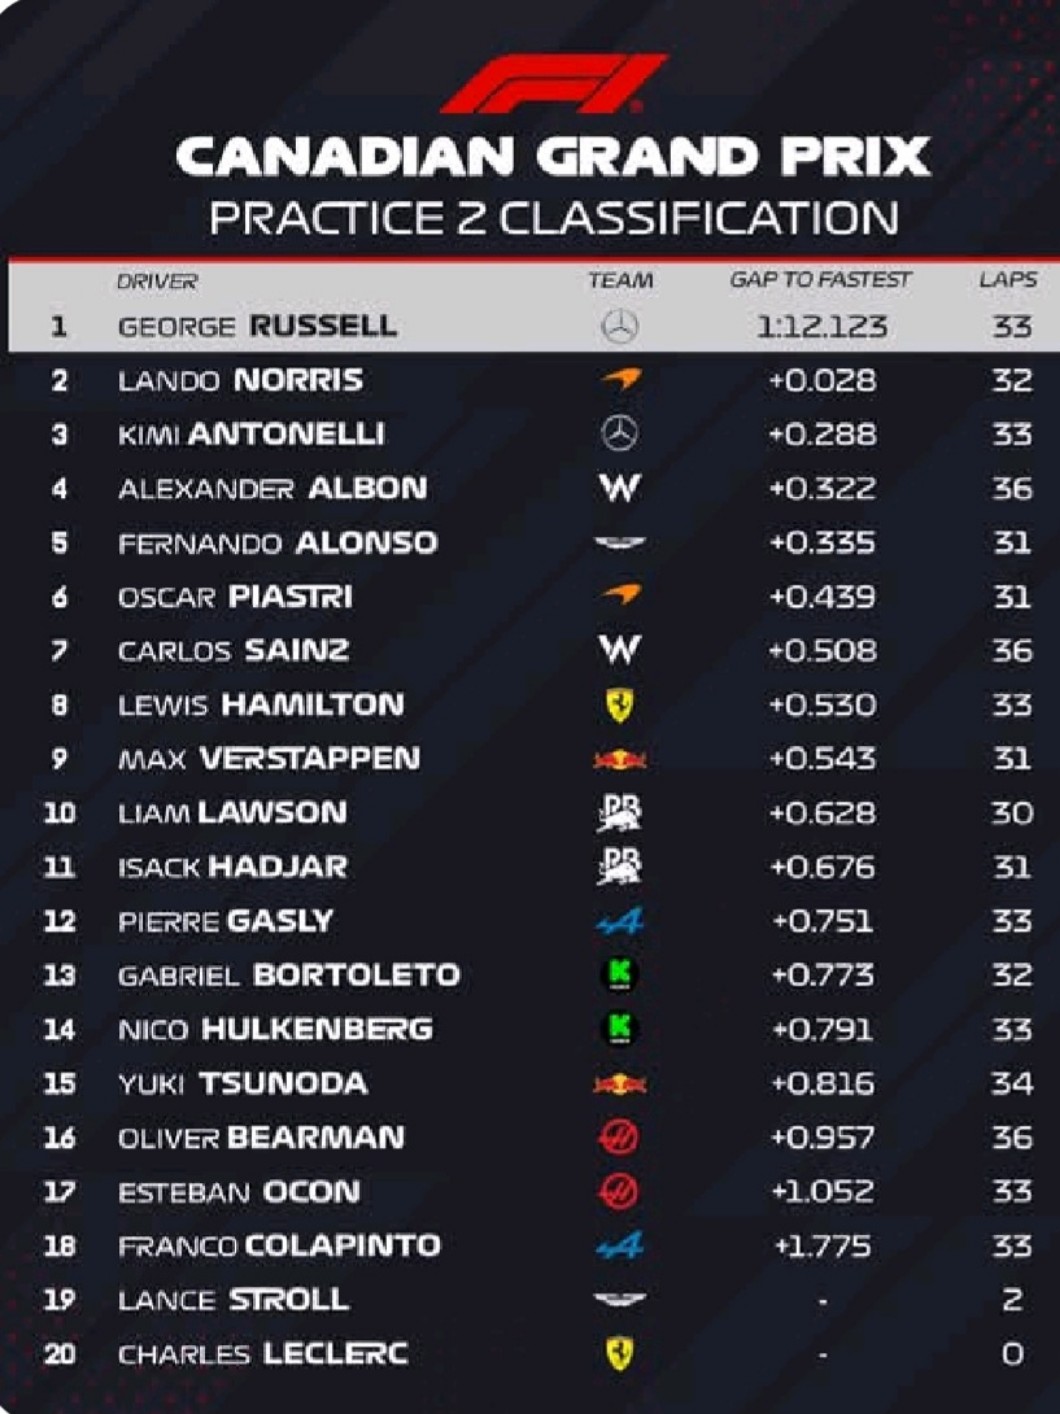Screen dimensions: 1060x1414
Task: Click the Williams logo beside Alexander Albon
Action: (x=620, y=488)
